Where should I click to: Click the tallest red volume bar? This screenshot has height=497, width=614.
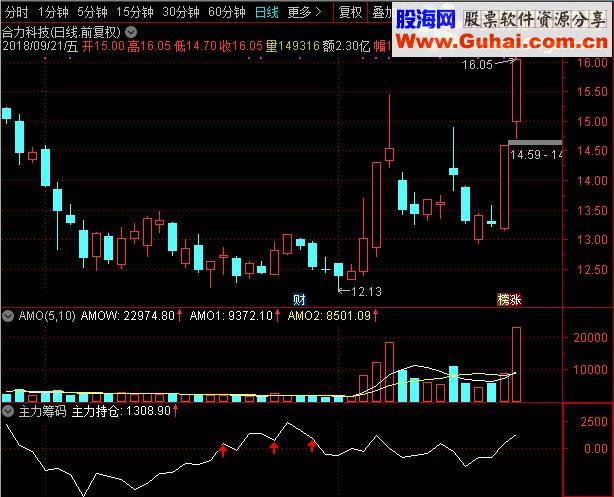516,364
